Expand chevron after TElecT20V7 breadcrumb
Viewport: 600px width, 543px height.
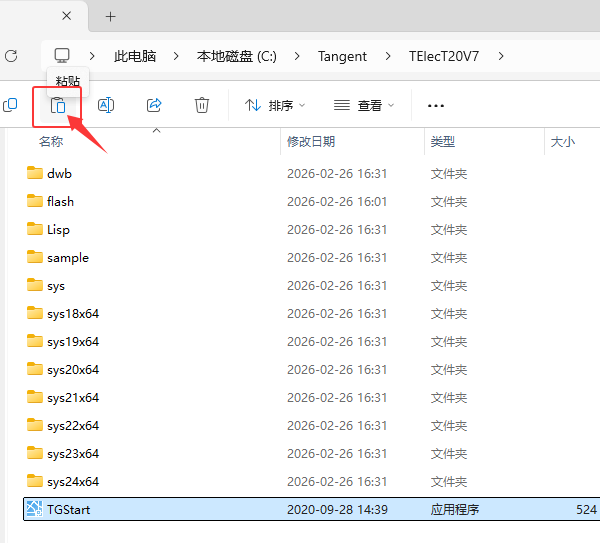(x=501, y=56)
